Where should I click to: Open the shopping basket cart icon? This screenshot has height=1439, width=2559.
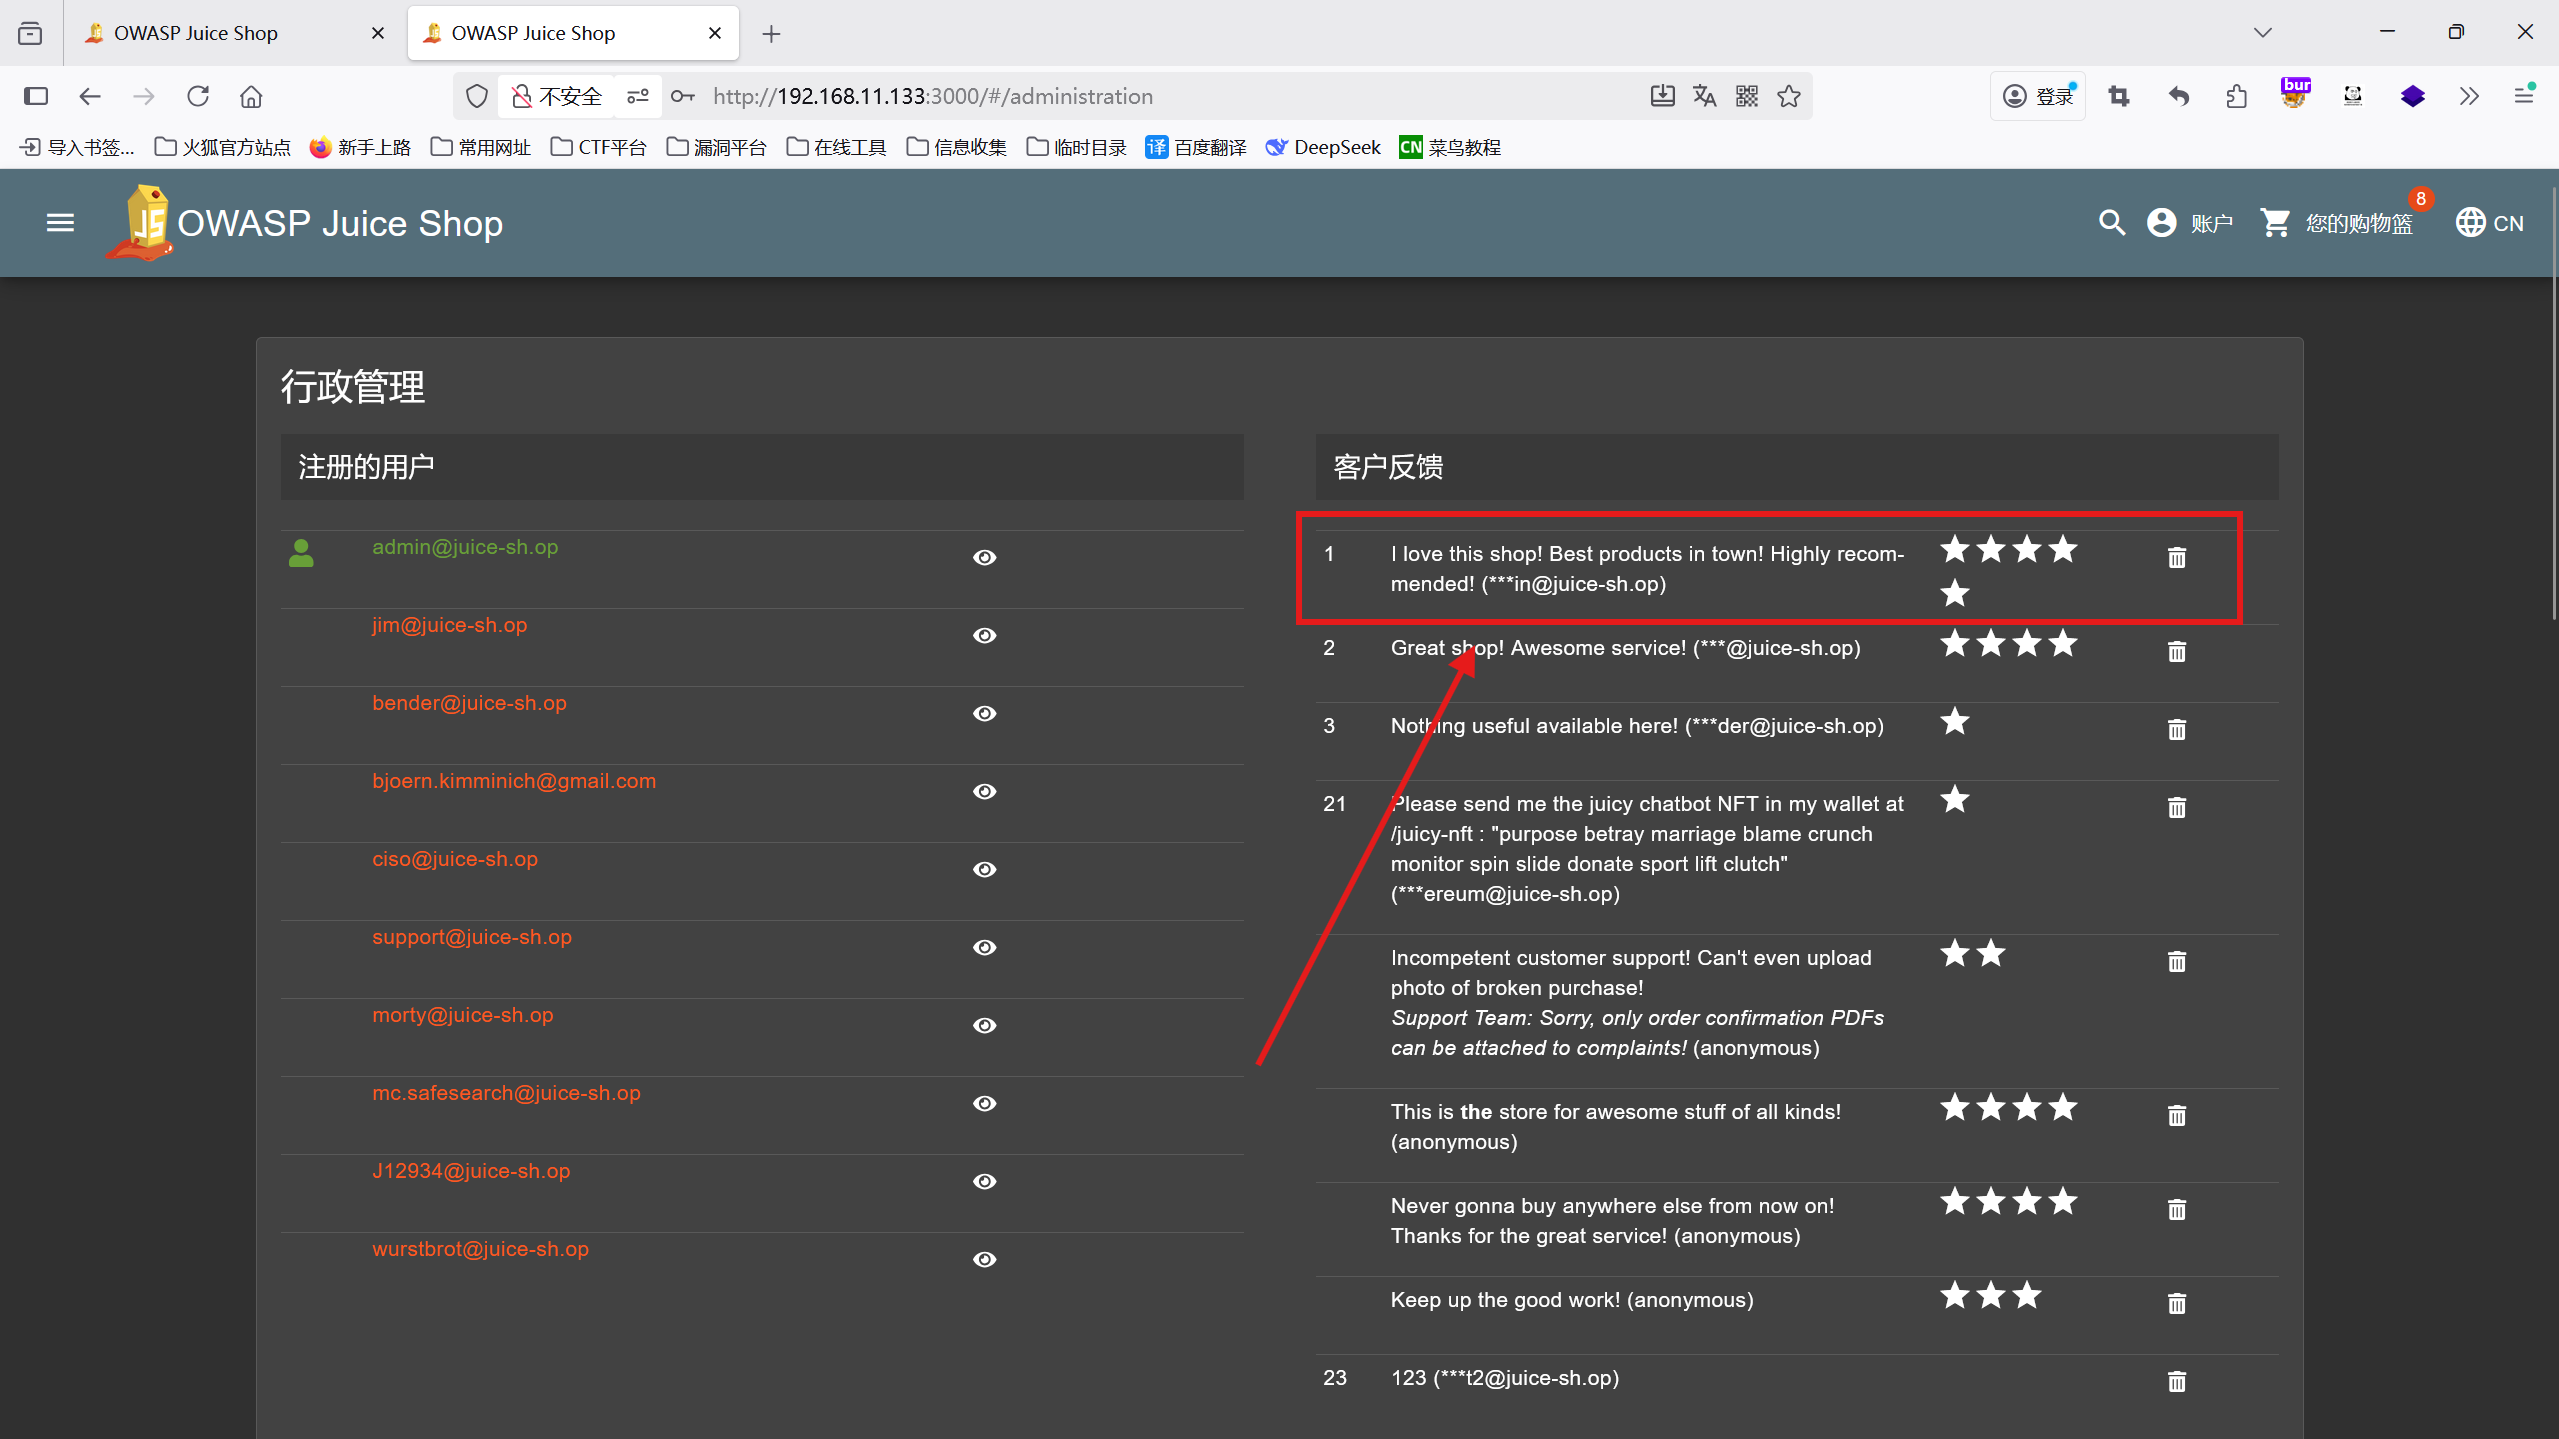(x=2275, y=222)
